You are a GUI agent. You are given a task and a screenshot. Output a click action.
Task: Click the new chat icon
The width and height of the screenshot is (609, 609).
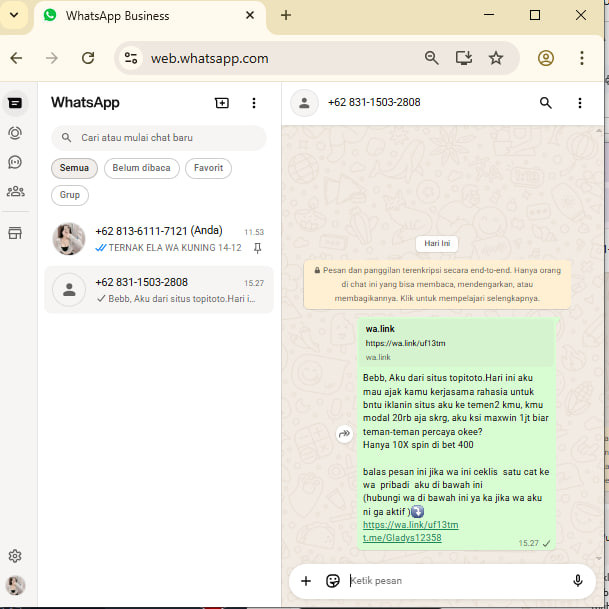[222, 103]
